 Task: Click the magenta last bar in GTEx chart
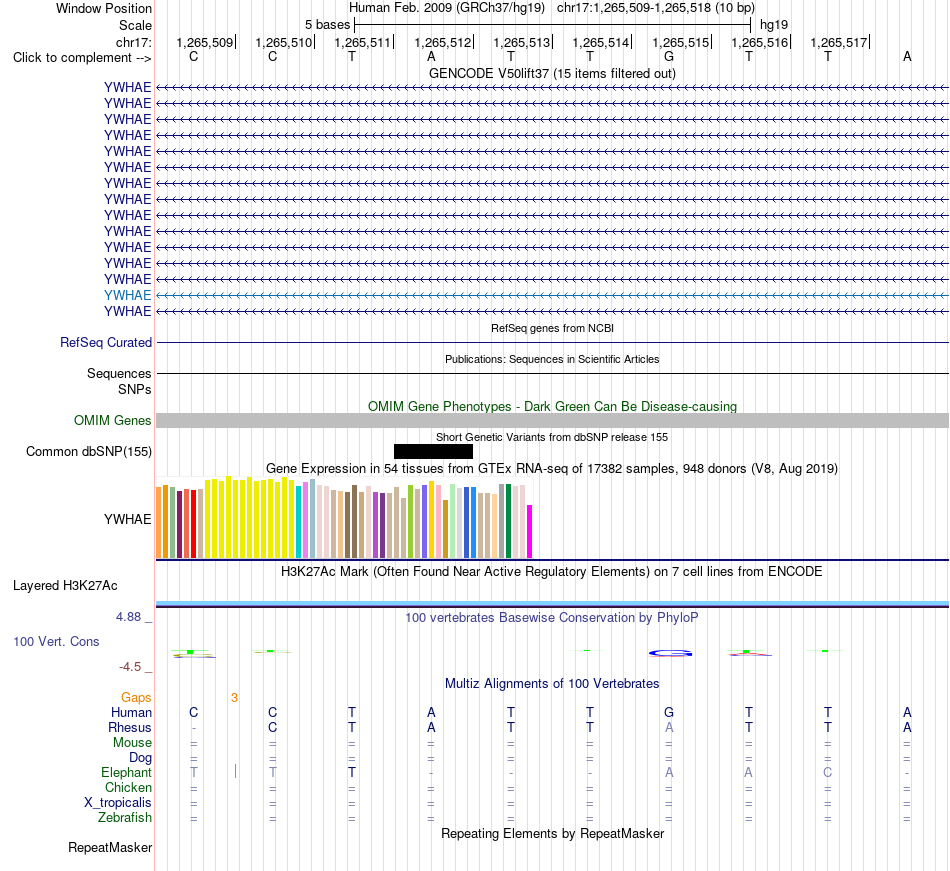(x=530, y=531)
